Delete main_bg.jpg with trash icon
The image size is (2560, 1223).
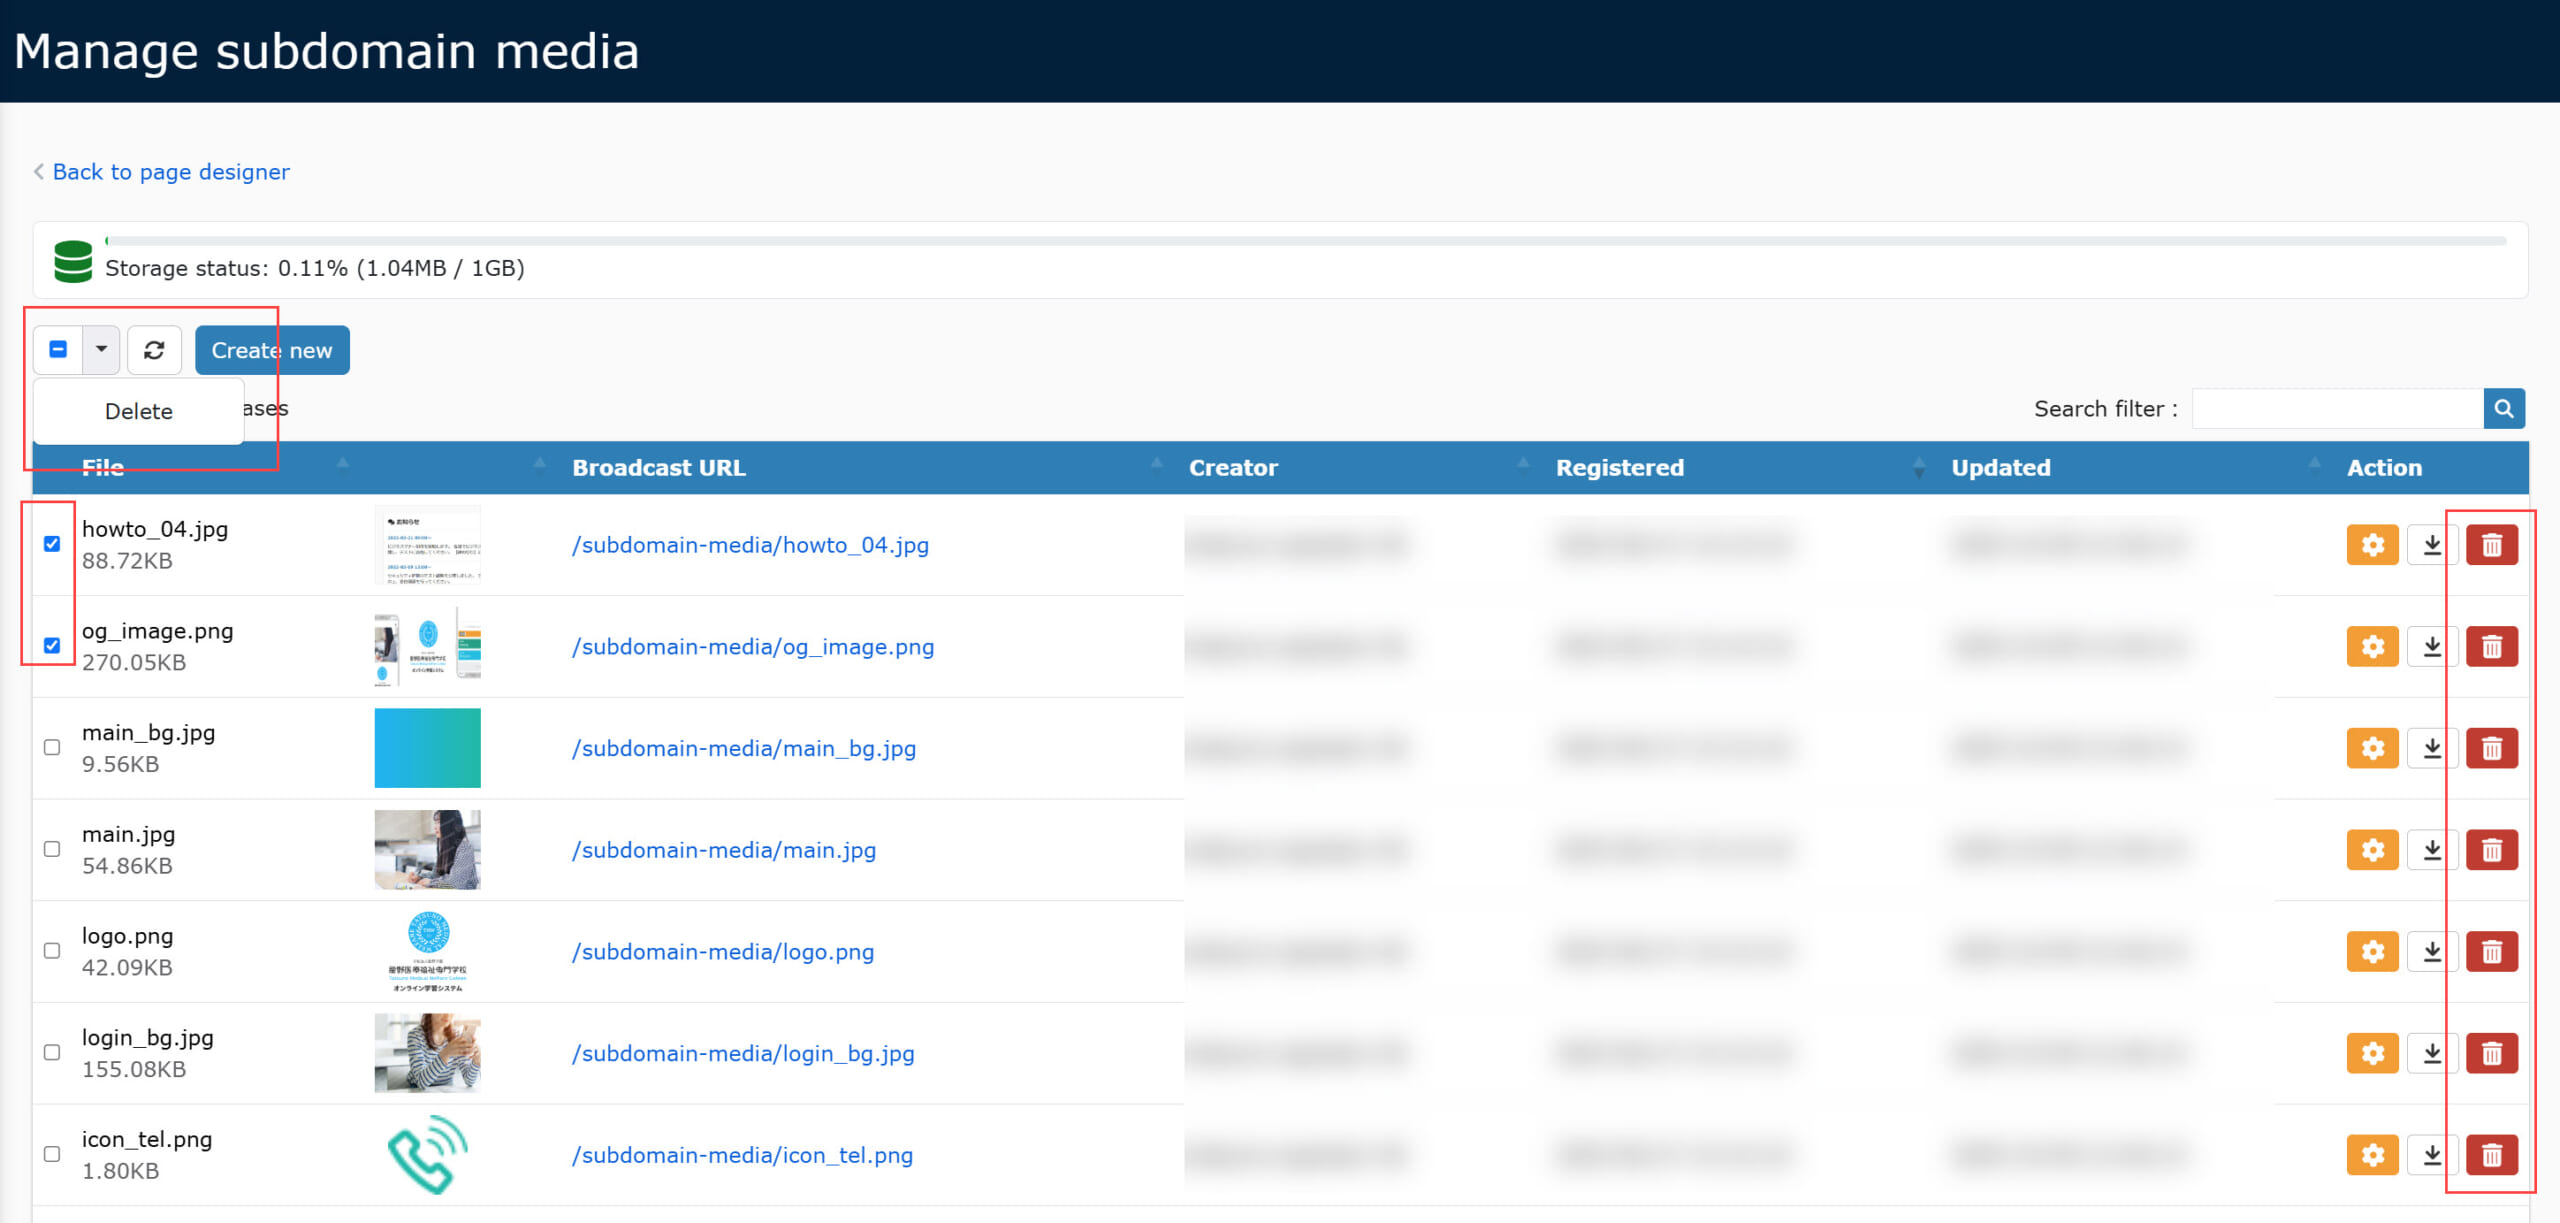[2491, 748]
